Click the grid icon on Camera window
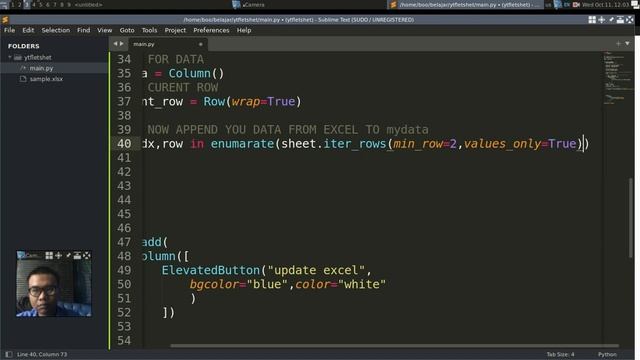The width and height of the screenshot is (640, 360). tap(49, 256)
